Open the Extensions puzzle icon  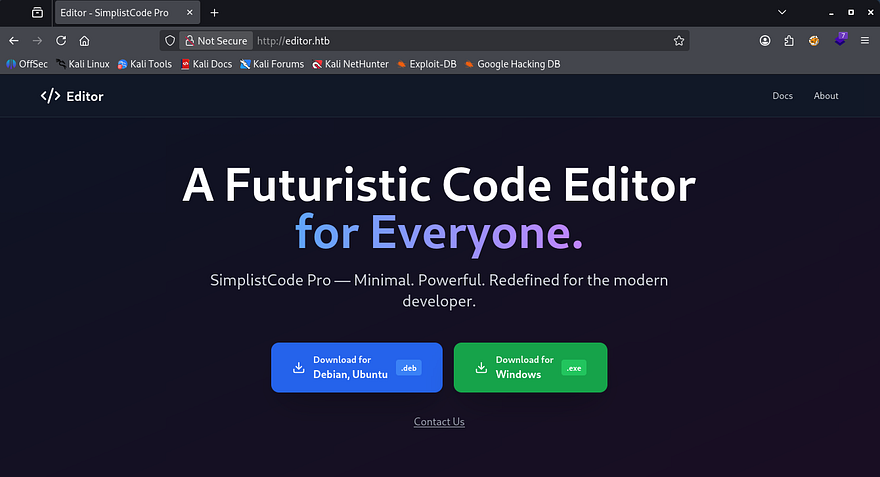click(x=789, y=41)
